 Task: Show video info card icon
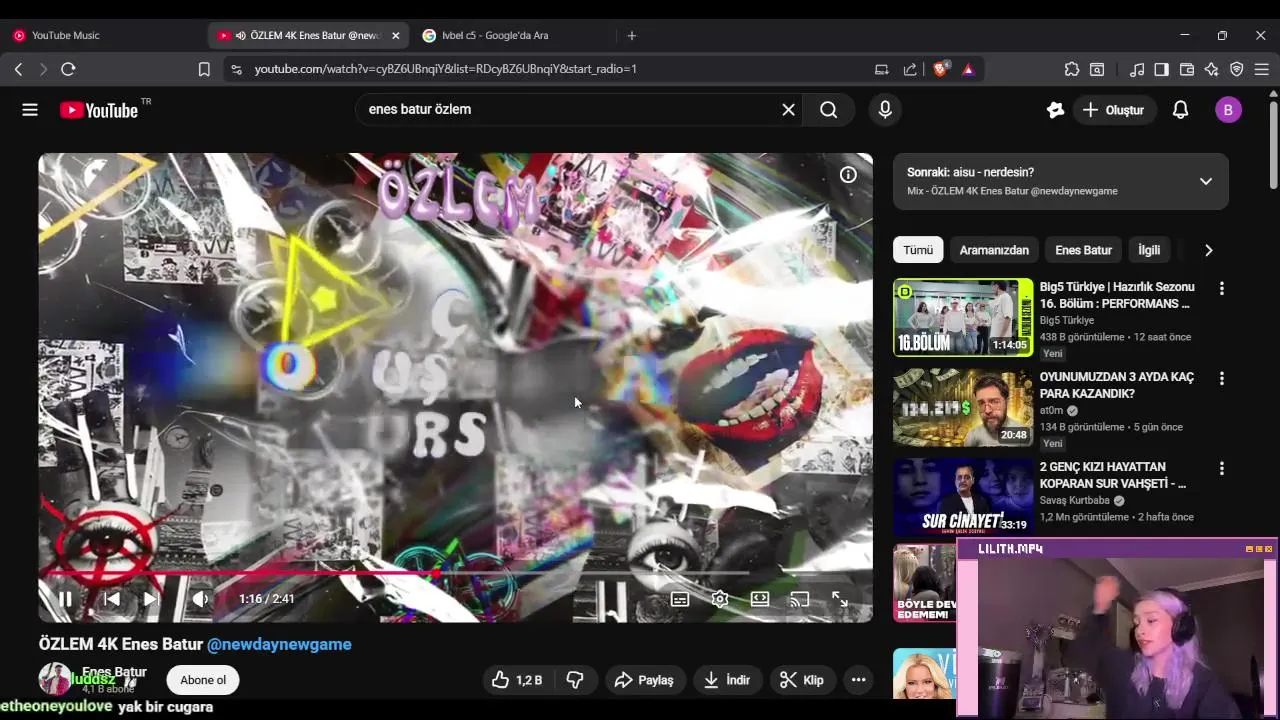(x=848, y=175)
